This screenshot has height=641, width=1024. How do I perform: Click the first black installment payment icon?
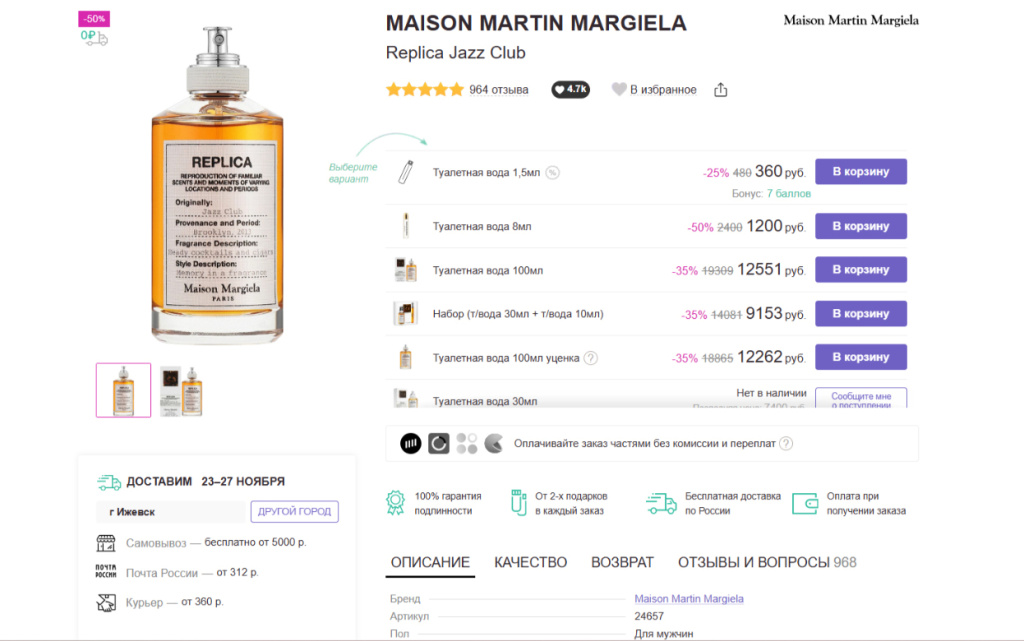coord(411,444)
